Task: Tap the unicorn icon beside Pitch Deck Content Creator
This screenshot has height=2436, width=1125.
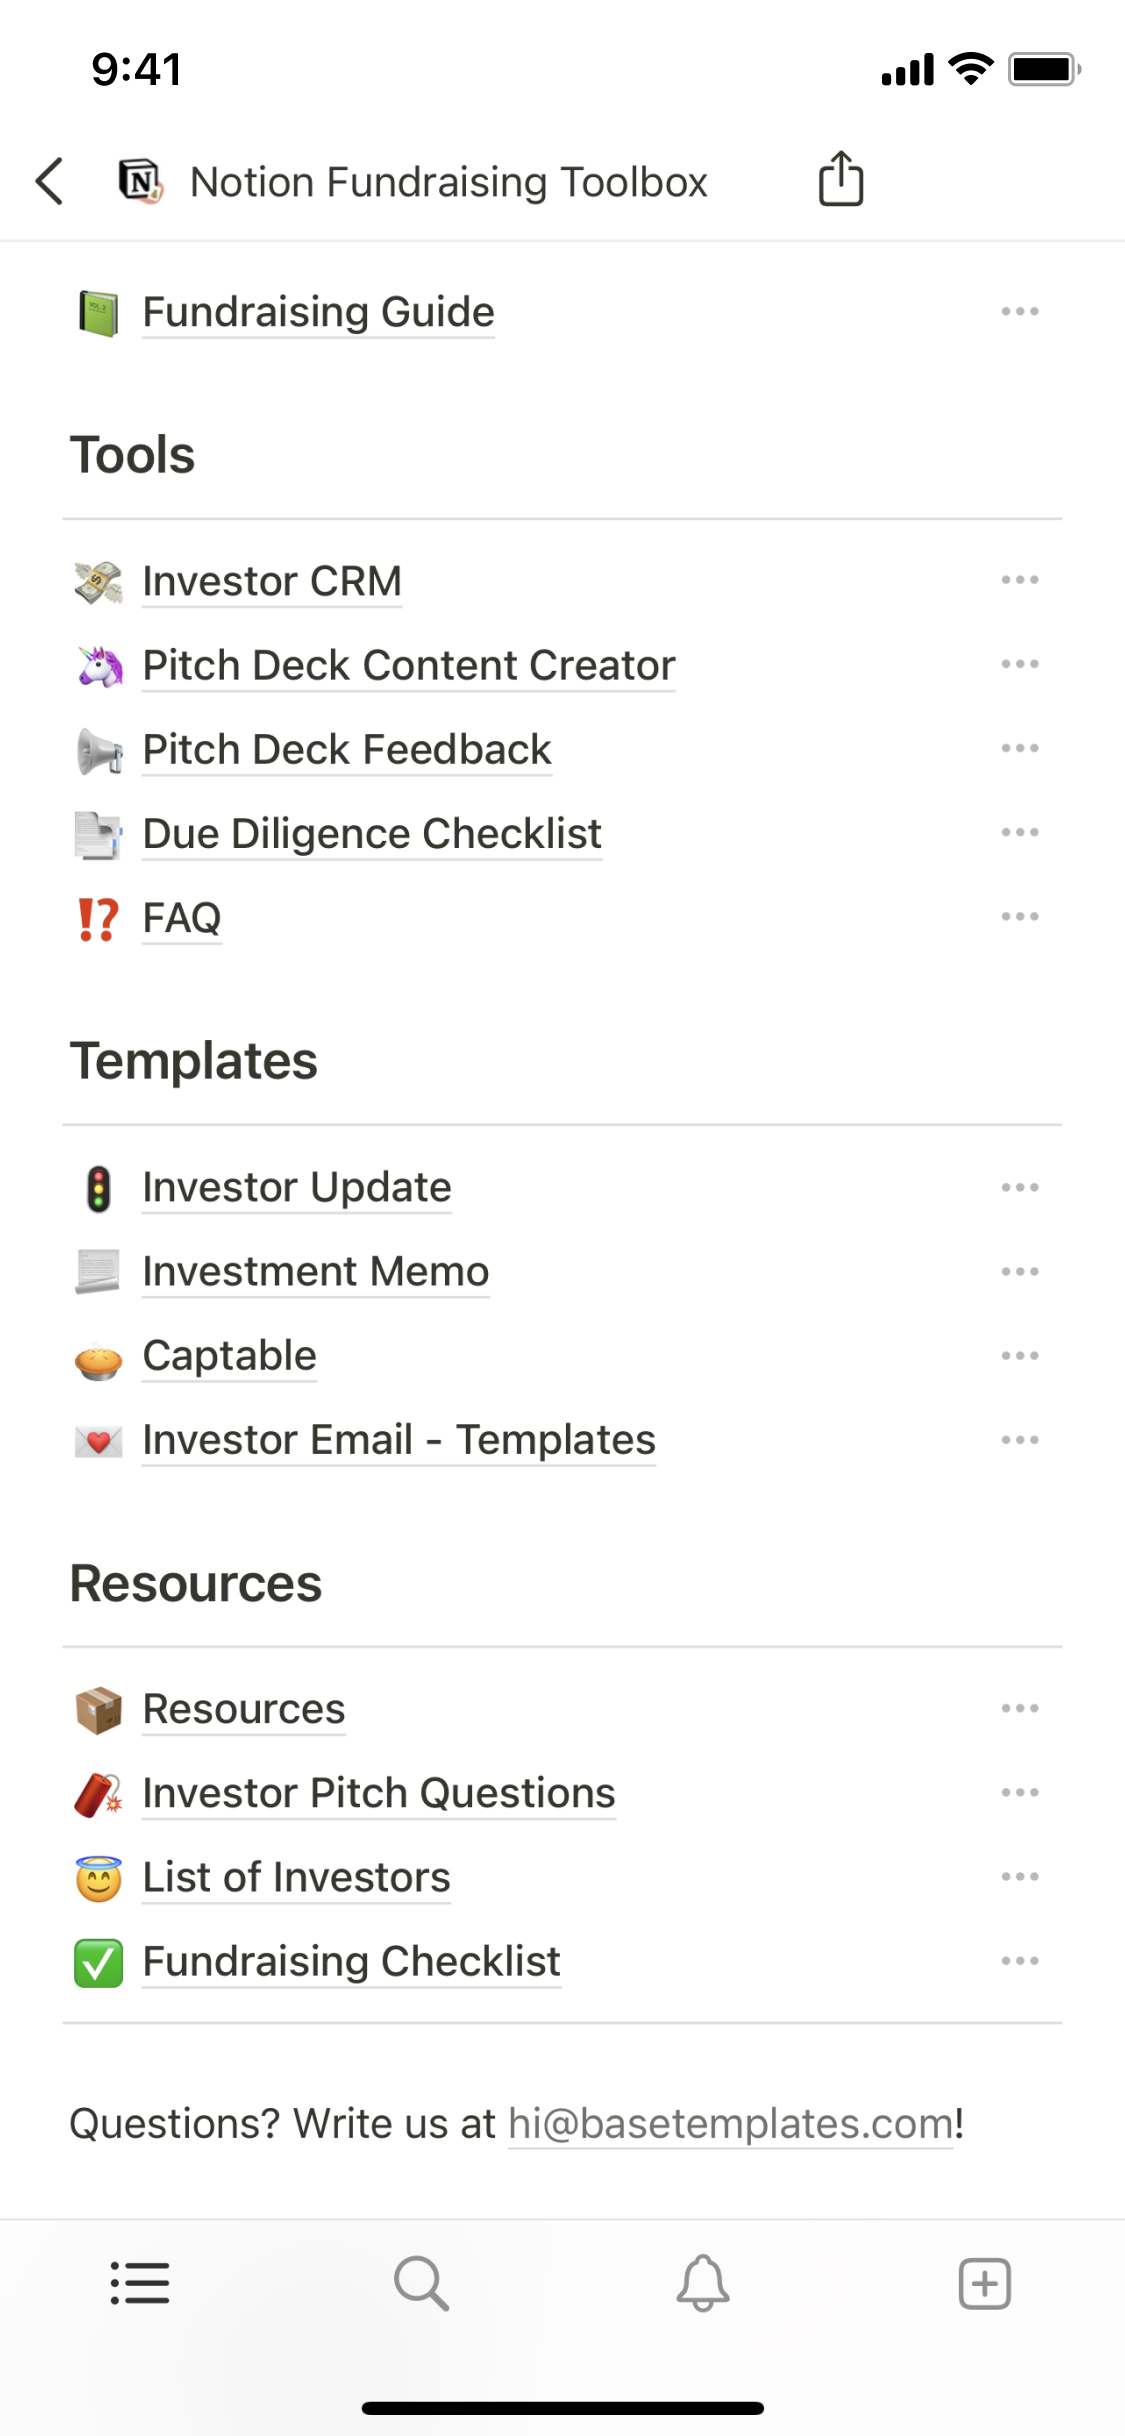Action: (x=99, y=666)
